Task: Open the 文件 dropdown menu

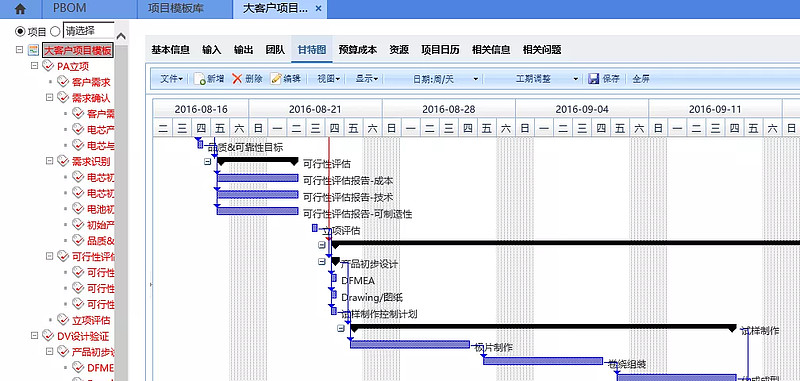Action: click(x=172, y=79)
